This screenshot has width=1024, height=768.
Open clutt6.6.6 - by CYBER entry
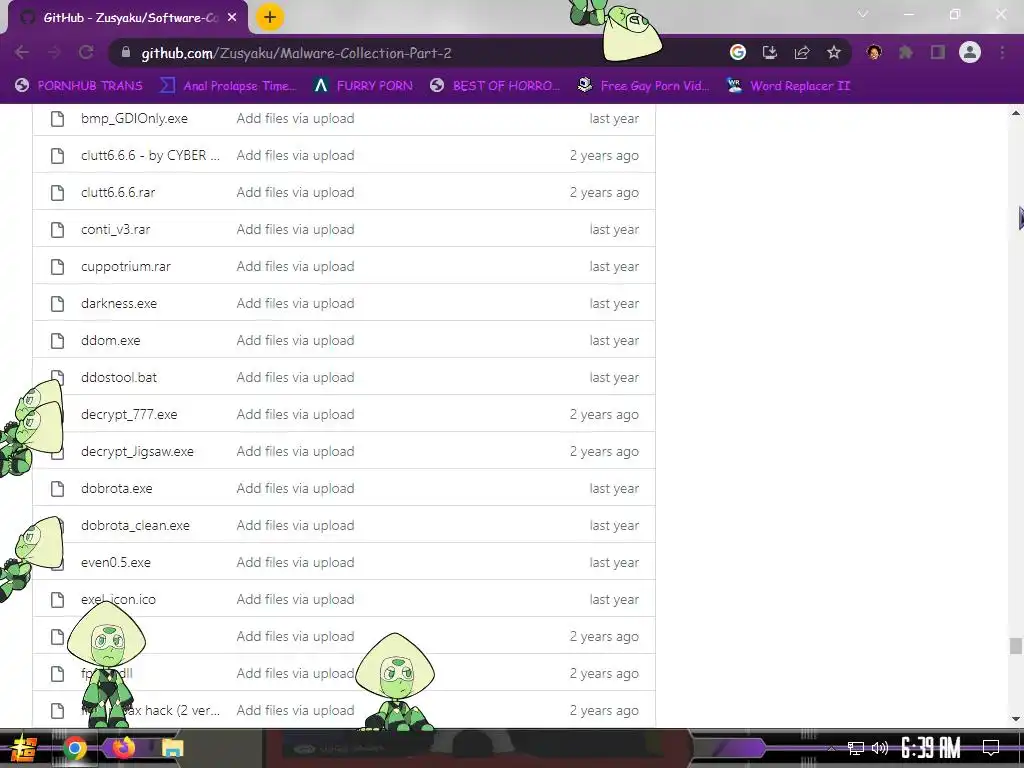150,155
